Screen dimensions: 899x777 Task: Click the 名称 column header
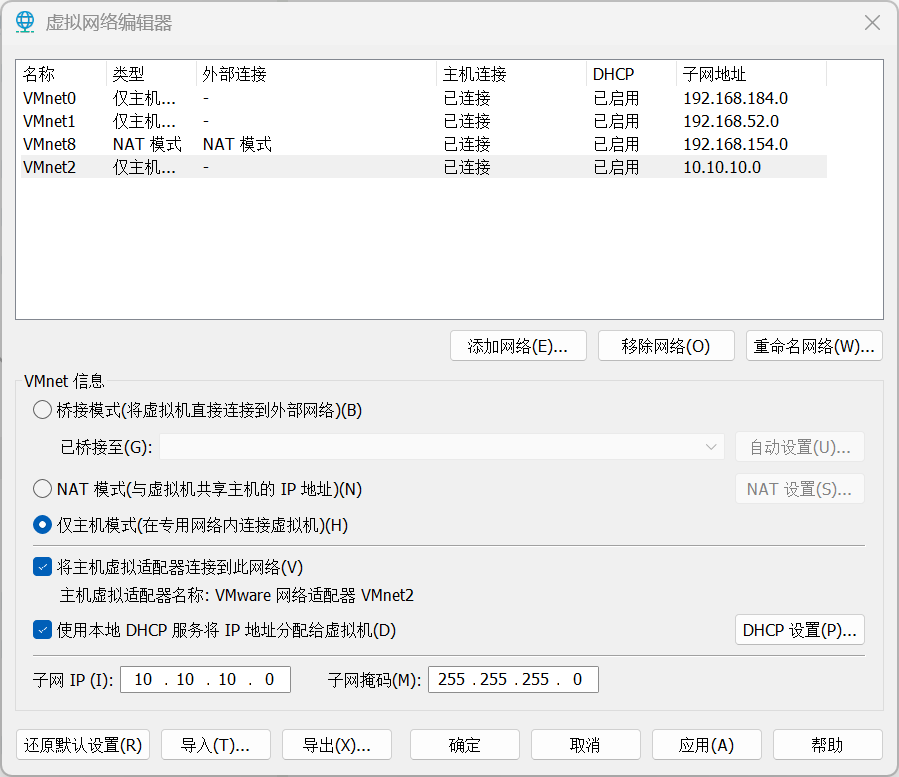tap(63, 74)
